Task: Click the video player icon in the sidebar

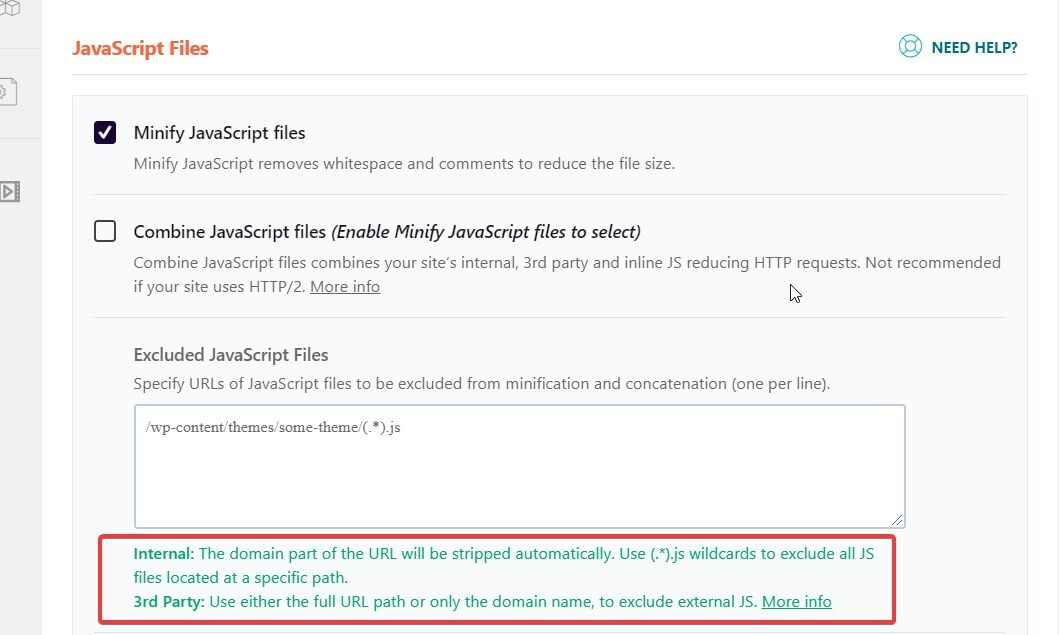Action: click(x=11, y=191)
